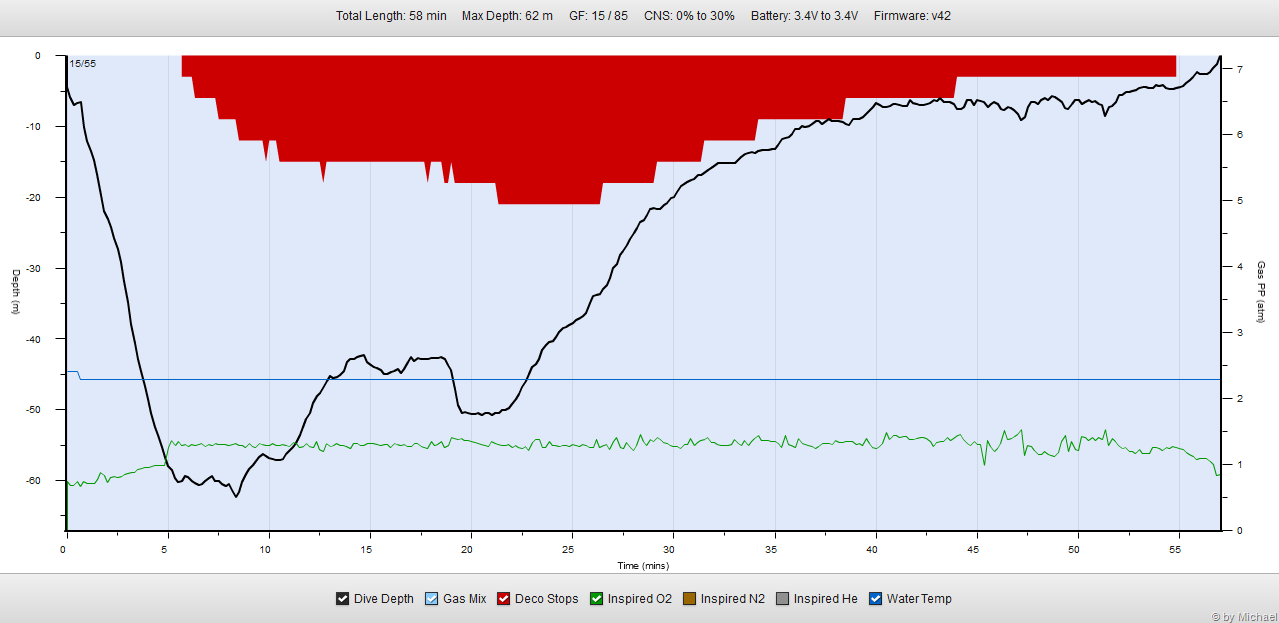
Task: Turn off the Water Temp checkbox
Action: click(876, 599)
